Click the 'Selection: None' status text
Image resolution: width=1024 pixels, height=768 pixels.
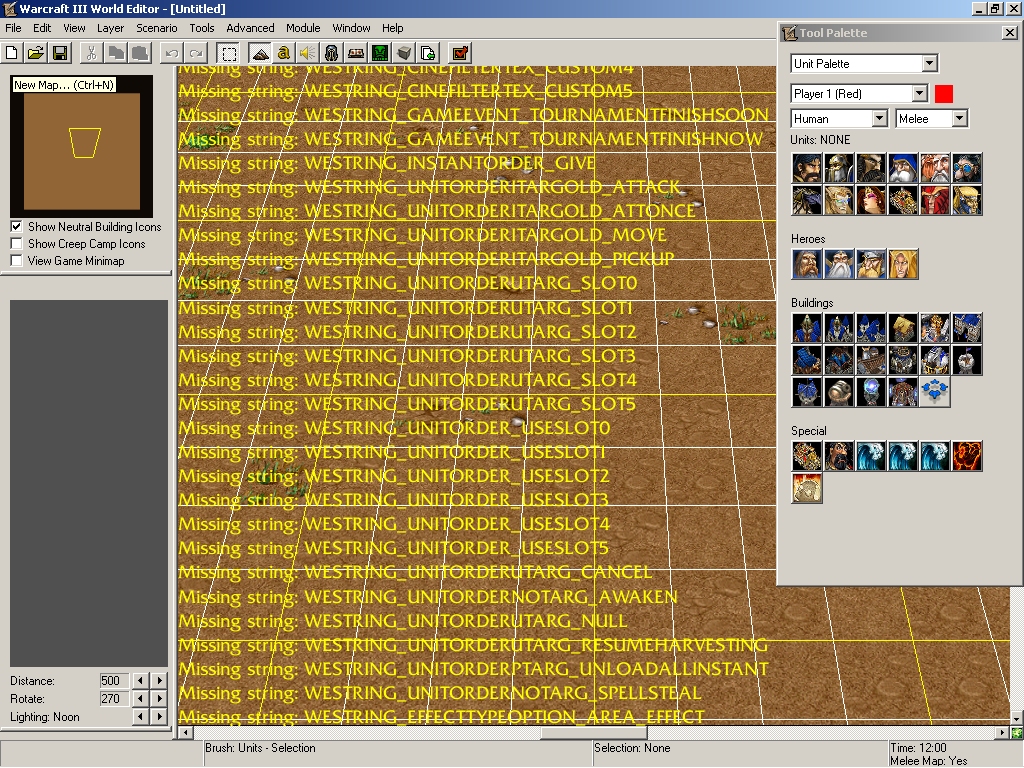632,748
